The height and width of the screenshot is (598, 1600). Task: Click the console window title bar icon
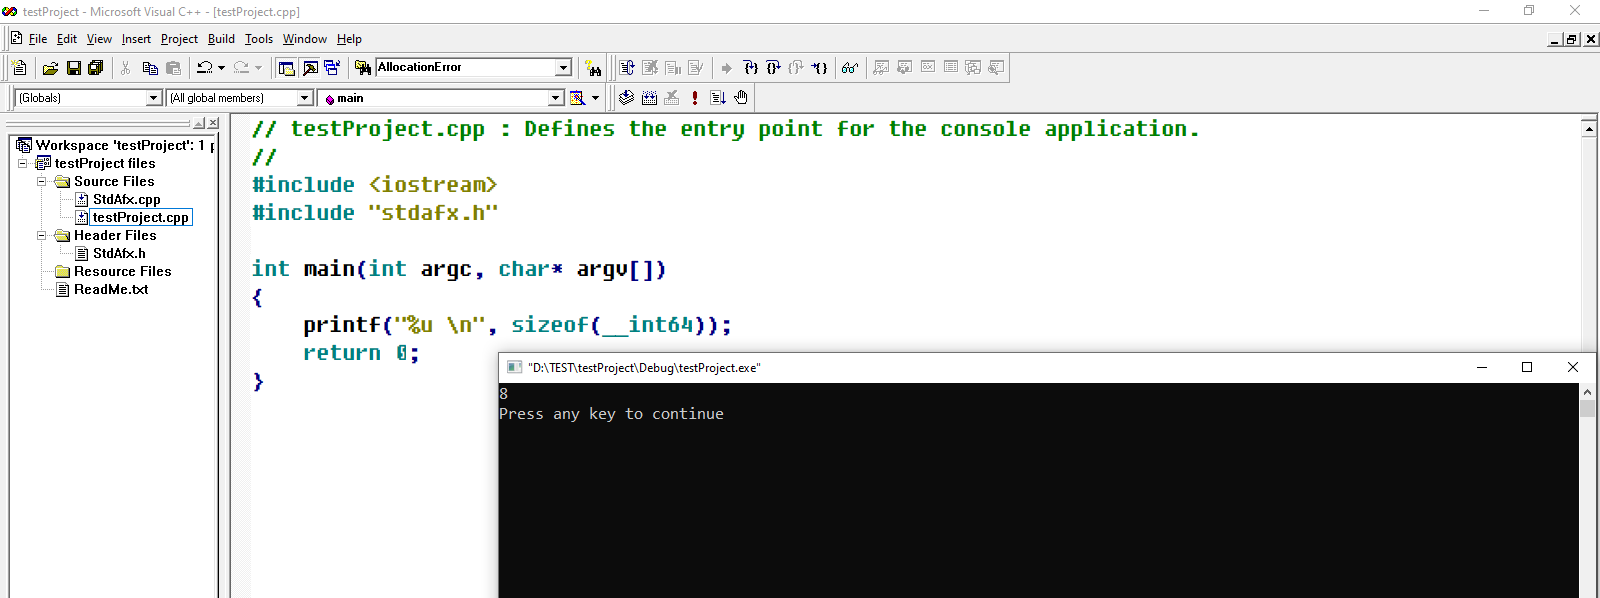(x=514, y=367)
